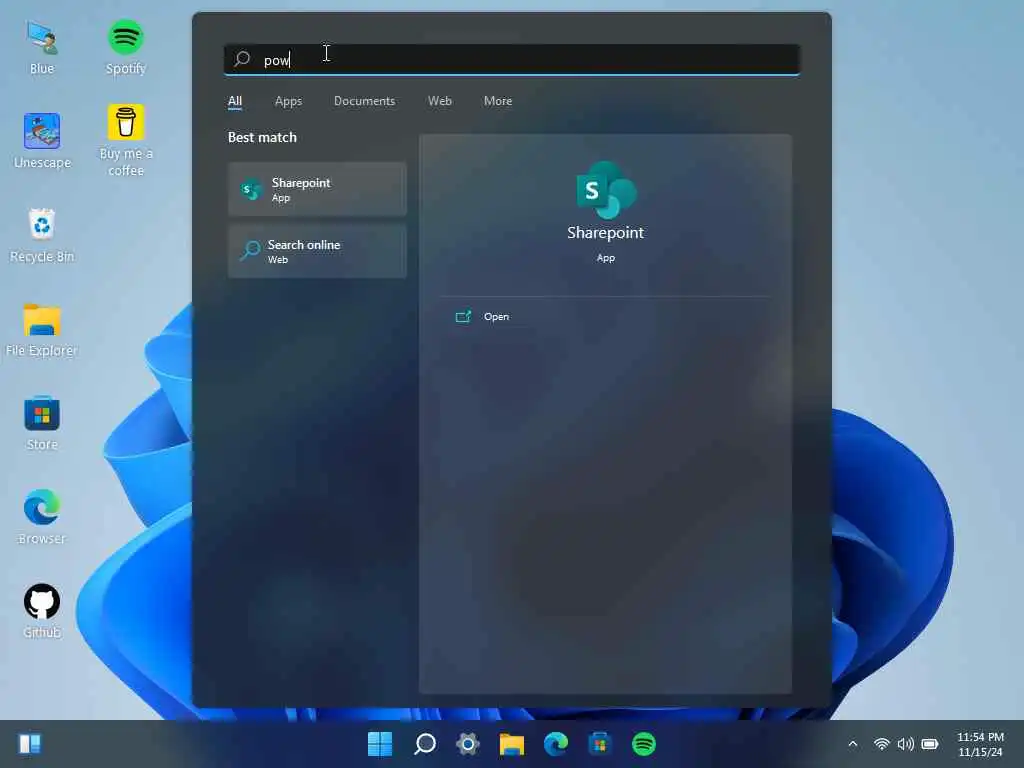Open the Buy me a coffee shortcut
This screenshot has height=768, width=1024.
[125, 140]
